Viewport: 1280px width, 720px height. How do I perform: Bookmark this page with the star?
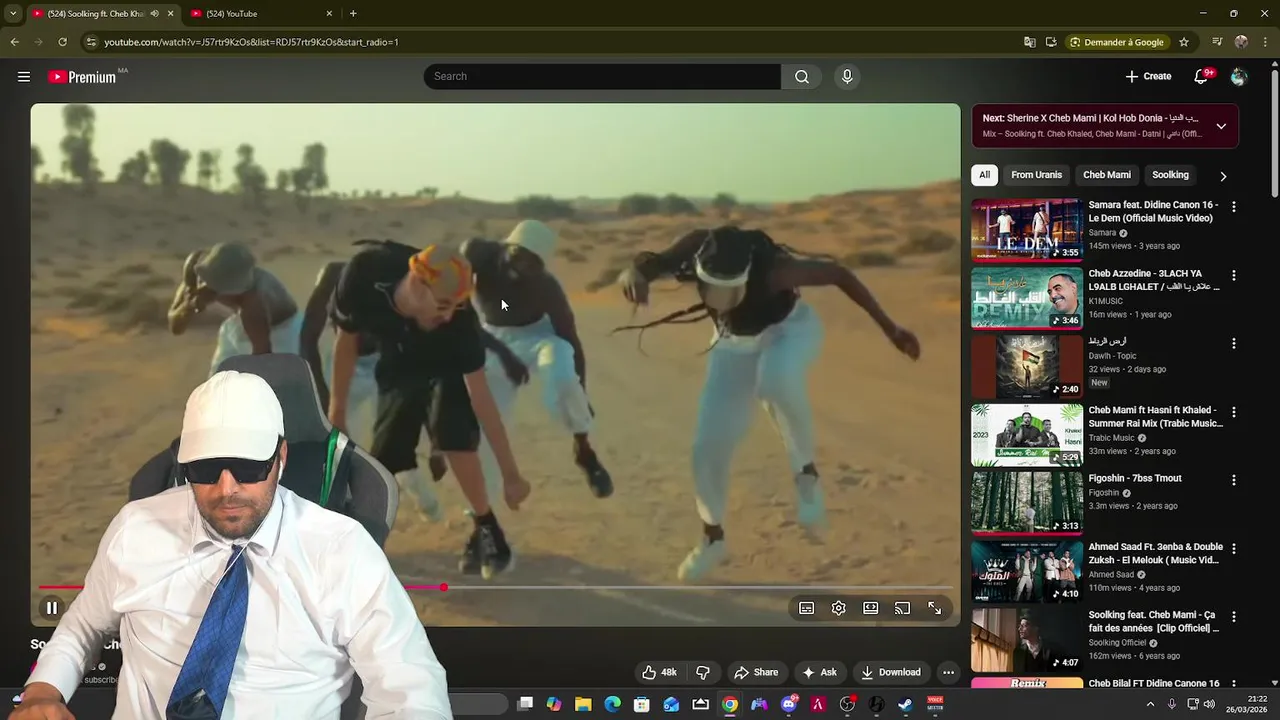pos(1184,42)
